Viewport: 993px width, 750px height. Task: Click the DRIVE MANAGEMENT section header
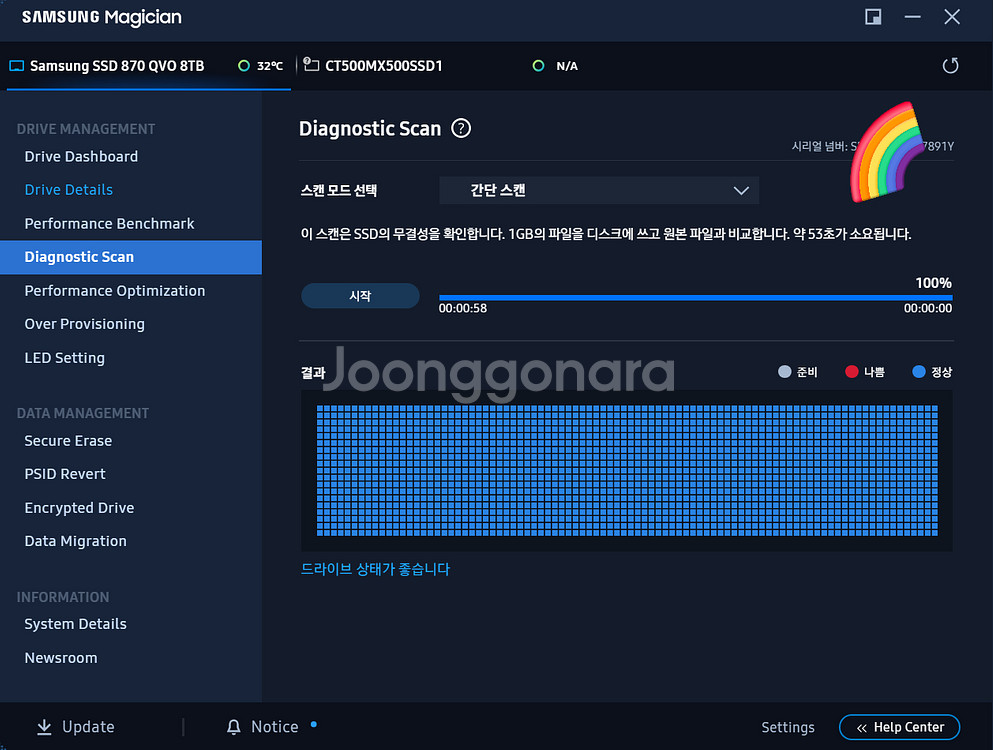click(x=85, y=129)
